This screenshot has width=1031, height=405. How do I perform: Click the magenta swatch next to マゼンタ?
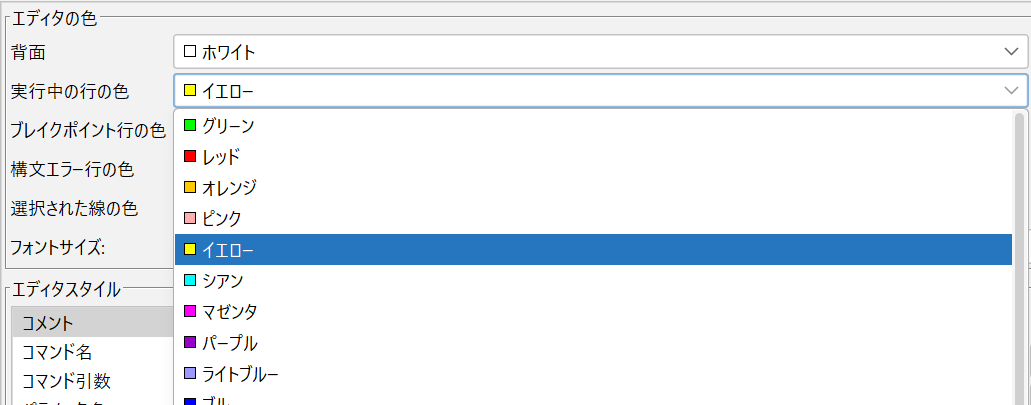coord(190,312)
